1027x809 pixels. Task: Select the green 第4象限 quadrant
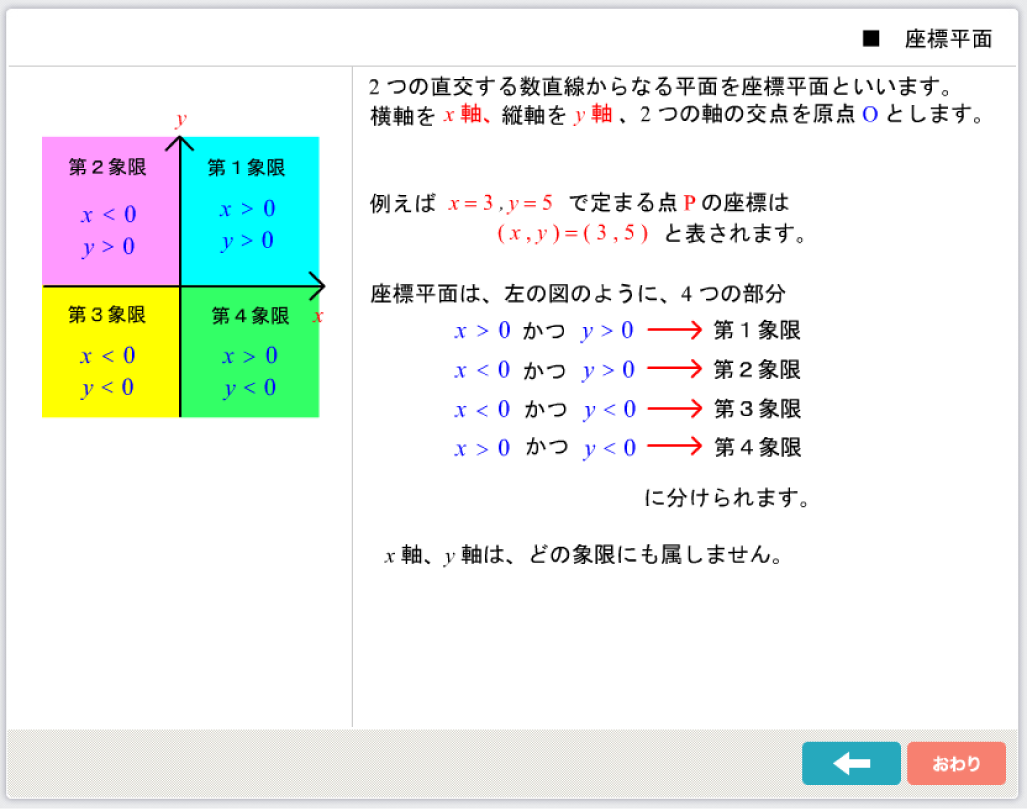pyautogui.click(x=250, y=352)
